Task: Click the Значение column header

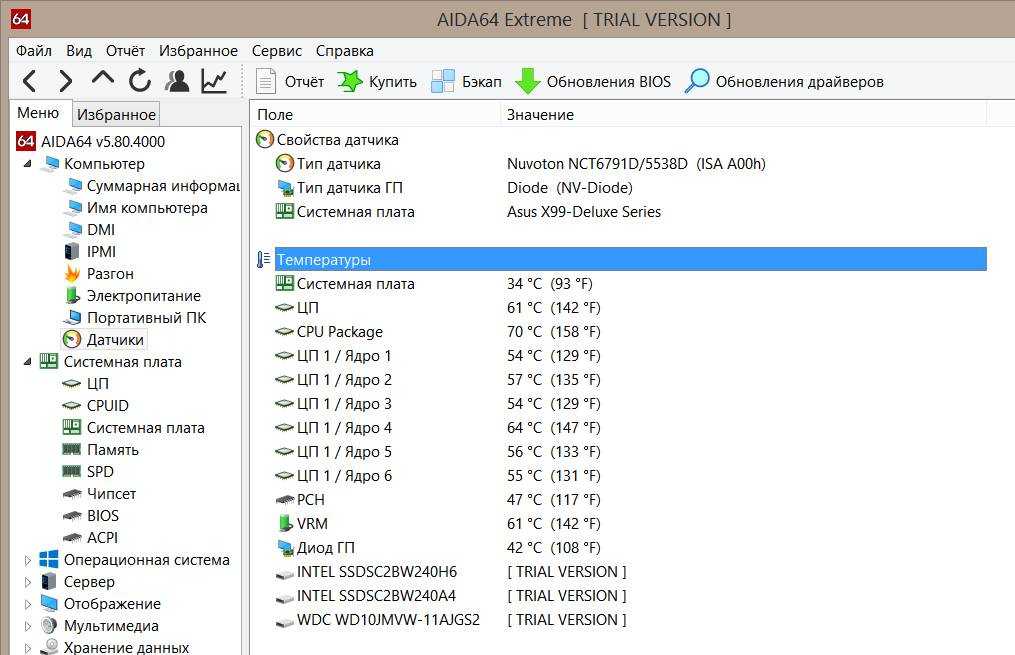Action: pyautogui.click(x=743, y=115)
